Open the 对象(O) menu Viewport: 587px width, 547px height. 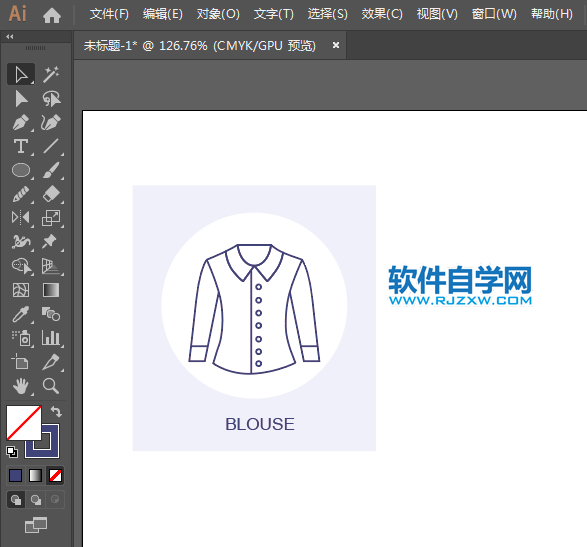(x=218, y=14)
